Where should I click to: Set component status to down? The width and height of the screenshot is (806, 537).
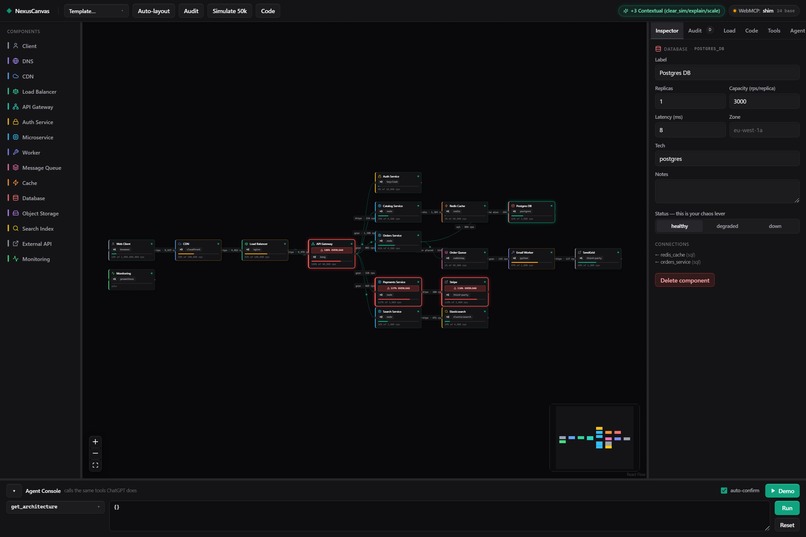tap(775, 226)
